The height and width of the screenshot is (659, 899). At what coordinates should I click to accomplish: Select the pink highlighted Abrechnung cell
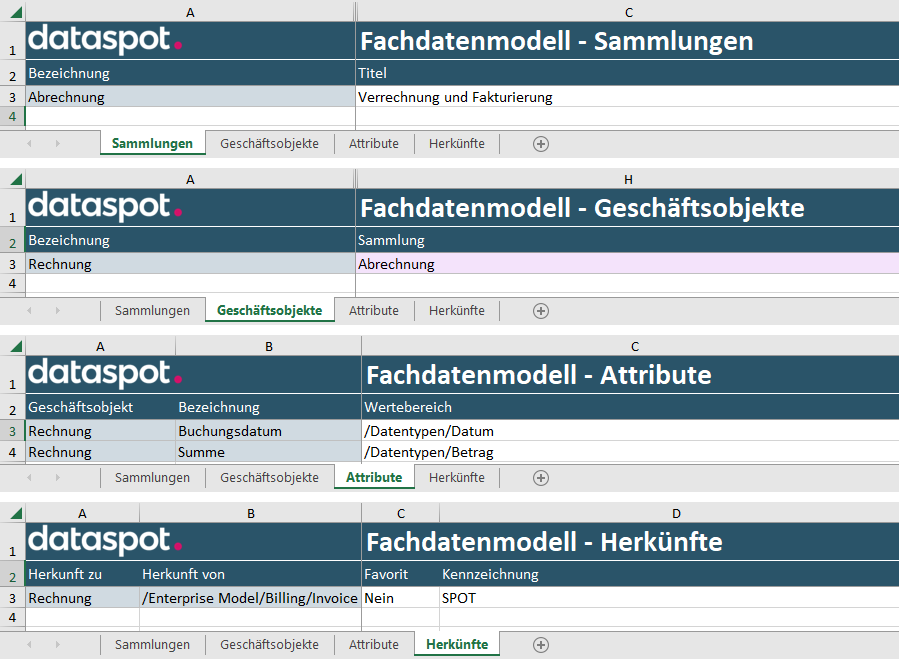[626, 265]
